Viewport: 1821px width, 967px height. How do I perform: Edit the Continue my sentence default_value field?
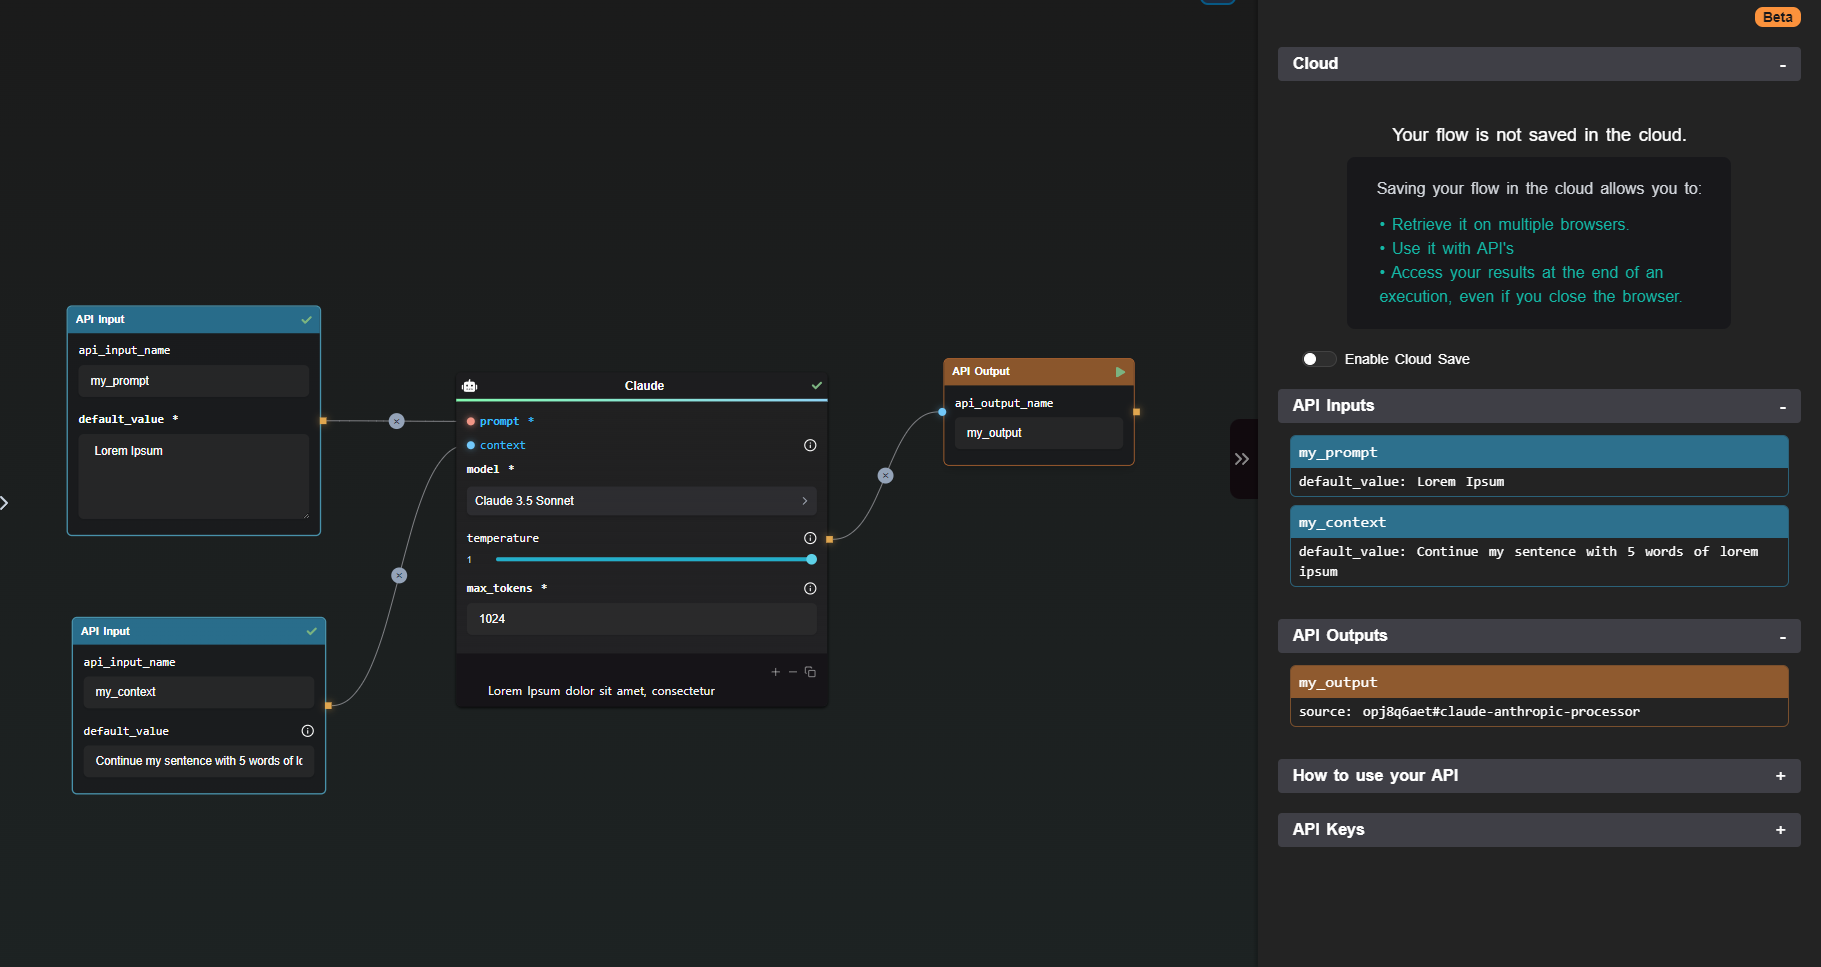pos(198,761)
